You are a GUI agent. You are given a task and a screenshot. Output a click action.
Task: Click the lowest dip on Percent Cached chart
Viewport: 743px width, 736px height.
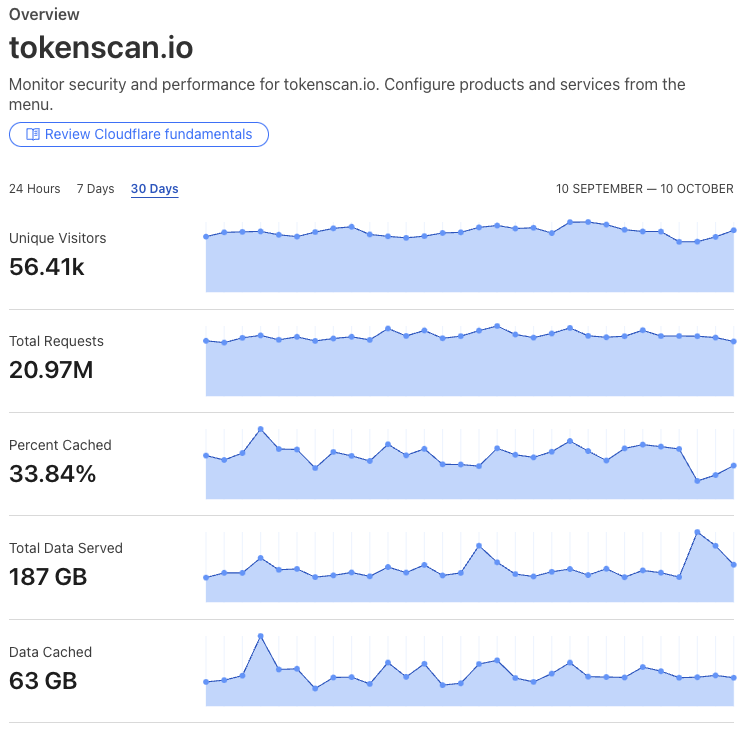697,481
